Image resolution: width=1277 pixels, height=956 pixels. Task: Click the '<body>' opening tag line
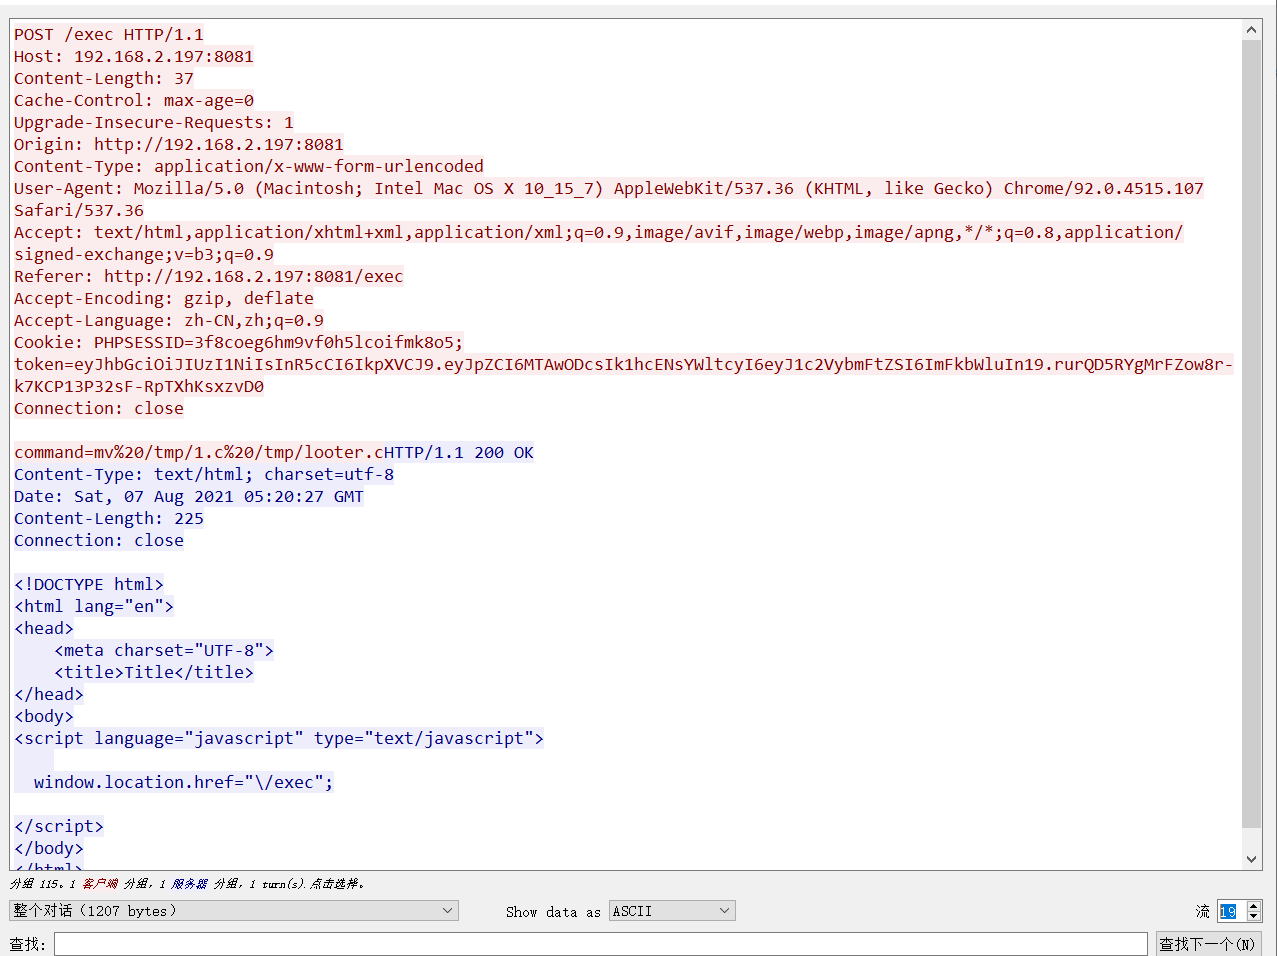[44, 716]
